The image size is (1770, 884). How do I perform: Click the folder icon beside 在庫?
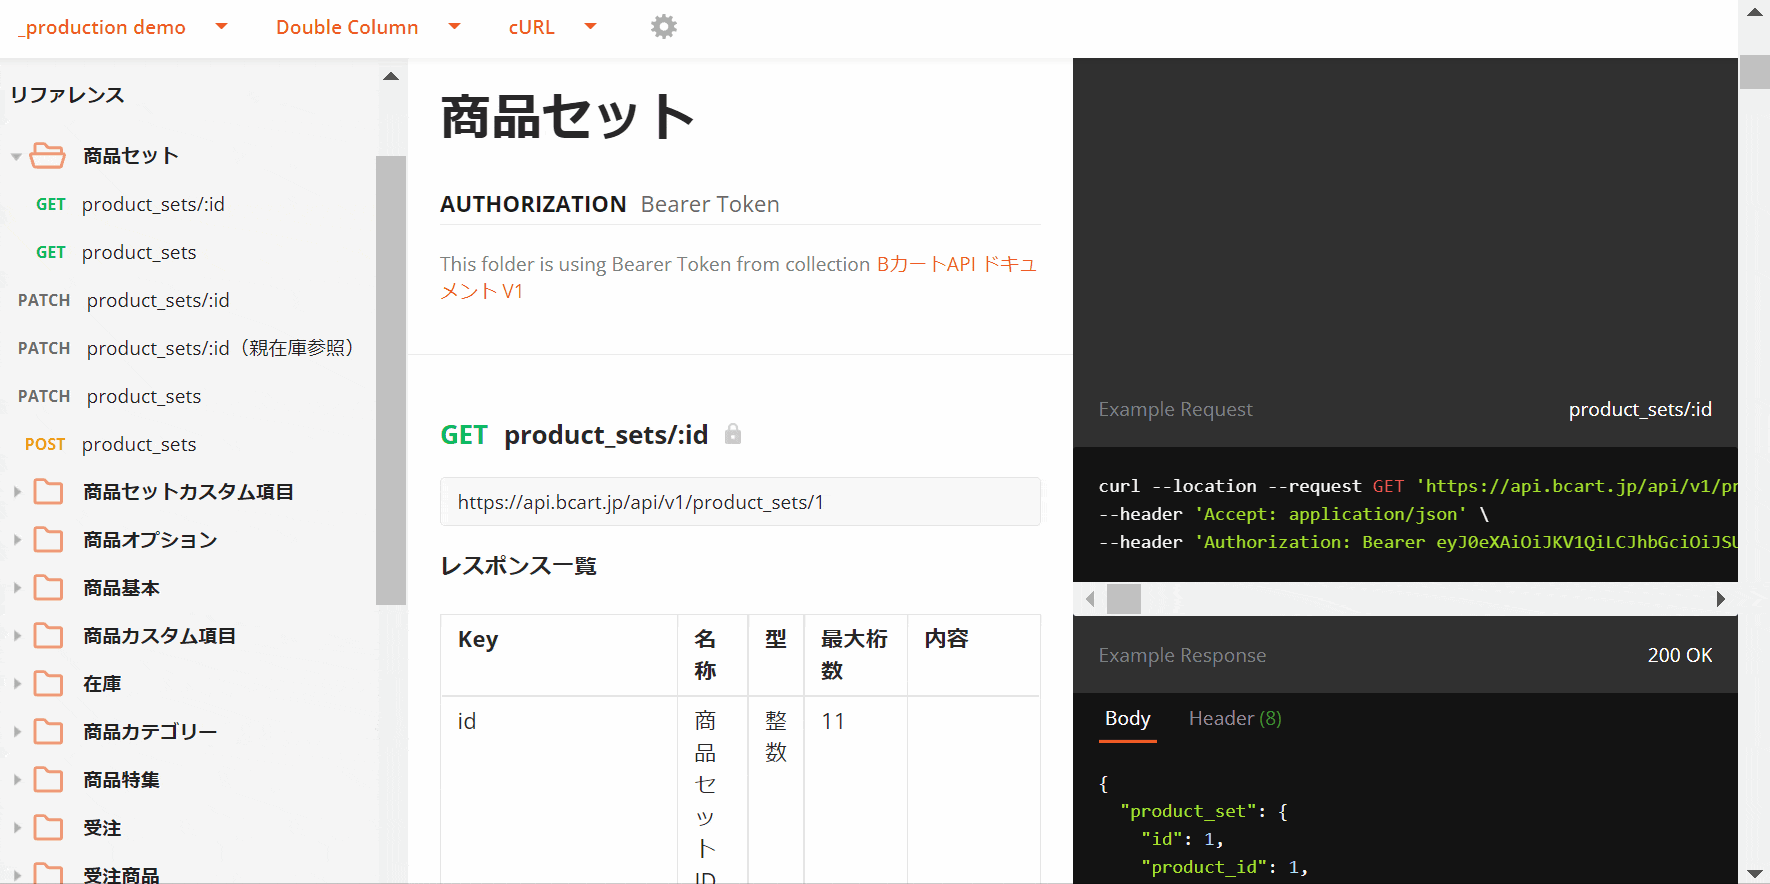pos(48,684)
